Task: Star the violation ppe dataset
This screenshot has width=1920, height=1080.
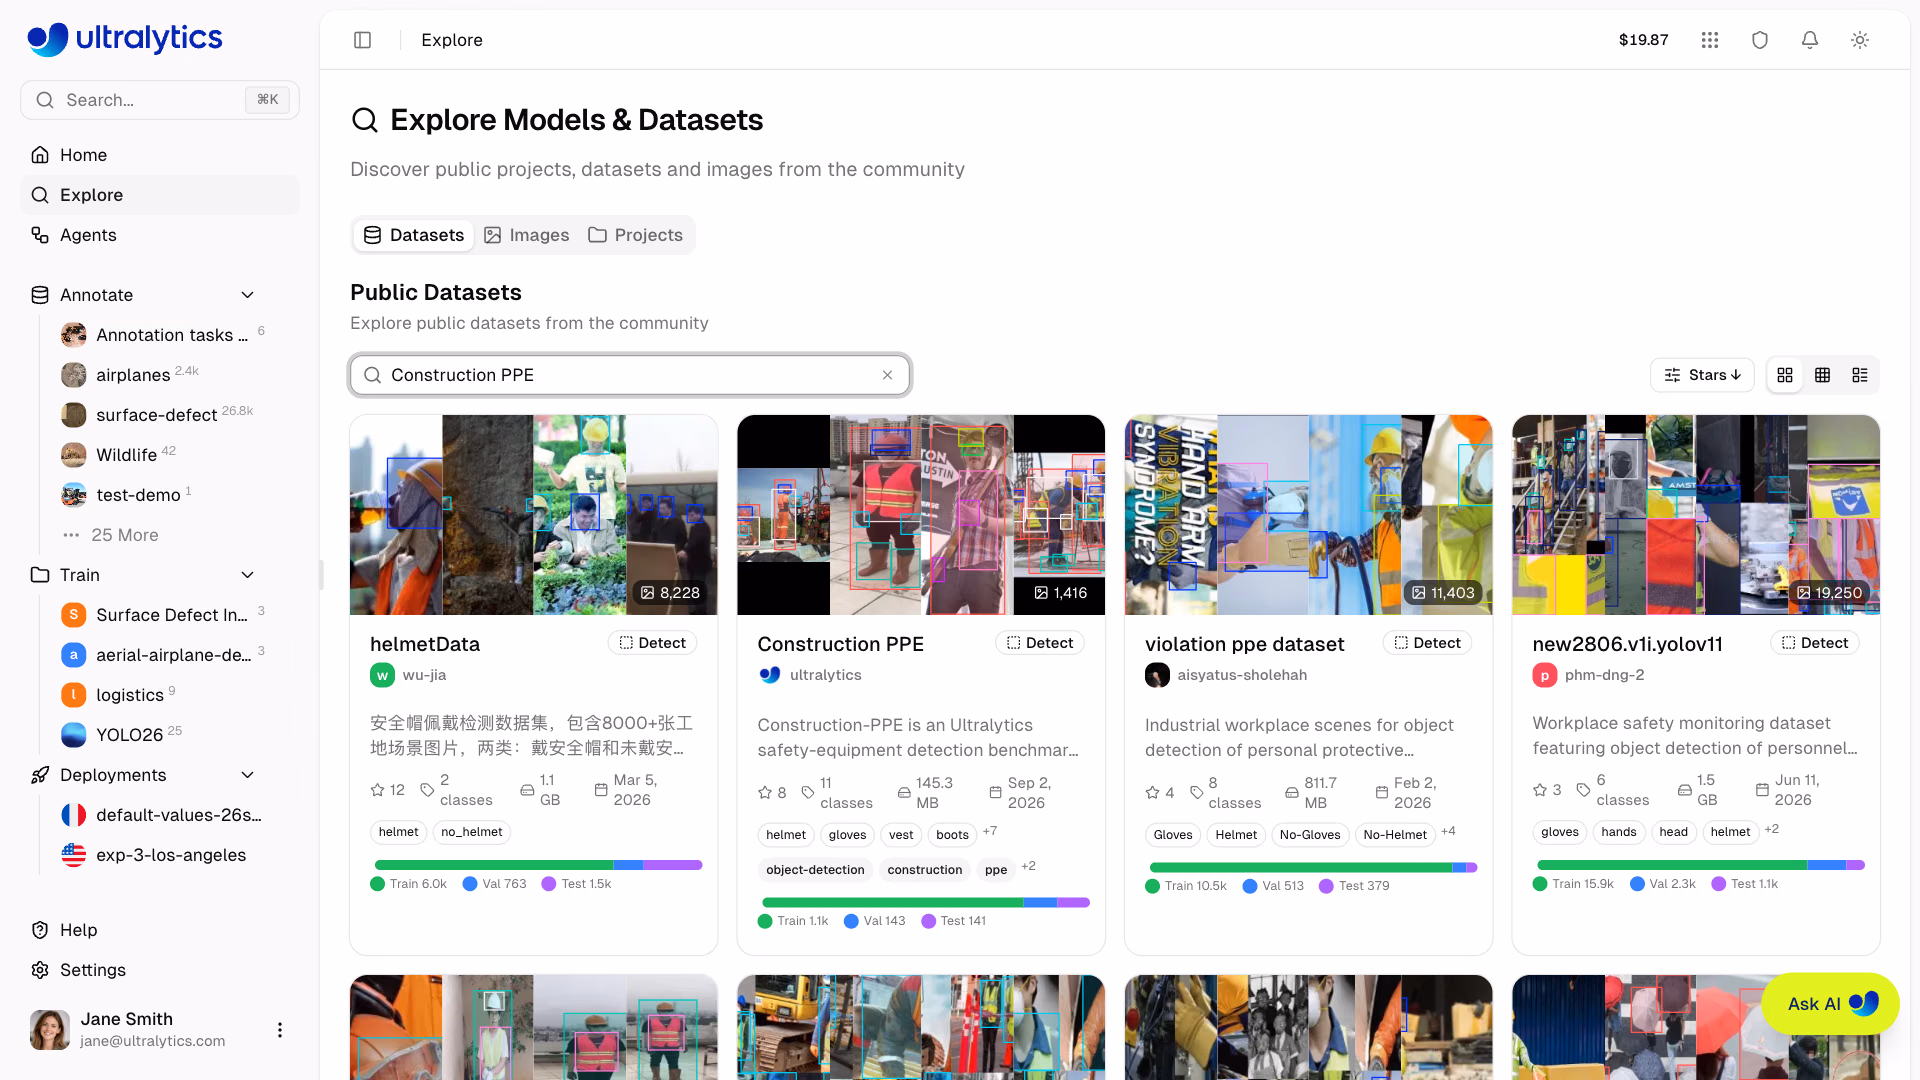Action: [1153, 793]
